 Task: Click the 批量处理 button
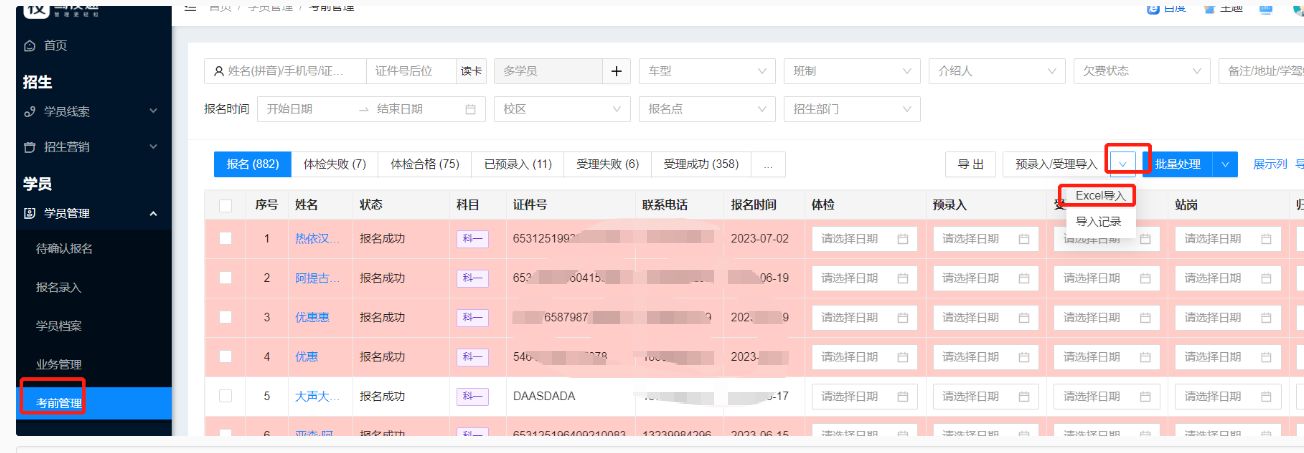tap(1178, 164)
